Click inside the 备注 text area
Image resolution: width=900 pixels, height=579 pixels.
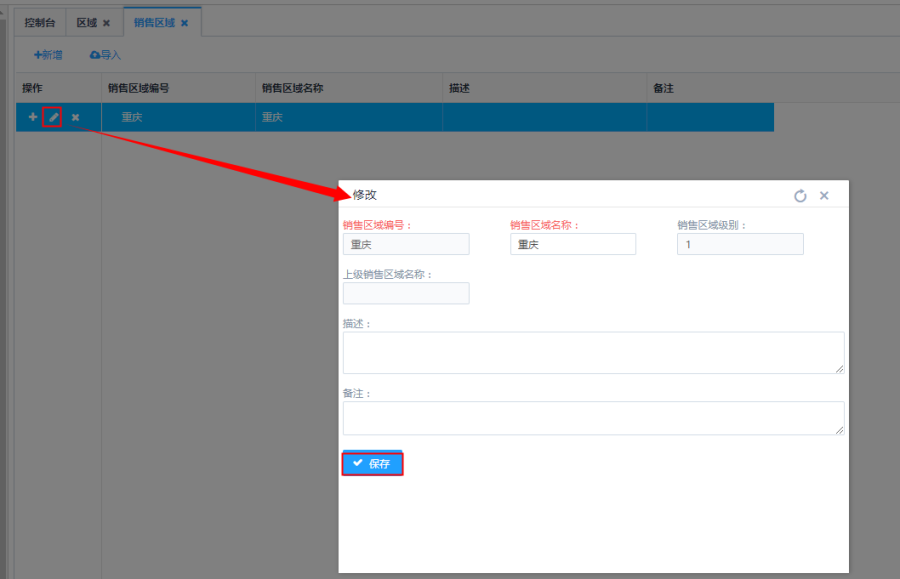pos(592,418)
